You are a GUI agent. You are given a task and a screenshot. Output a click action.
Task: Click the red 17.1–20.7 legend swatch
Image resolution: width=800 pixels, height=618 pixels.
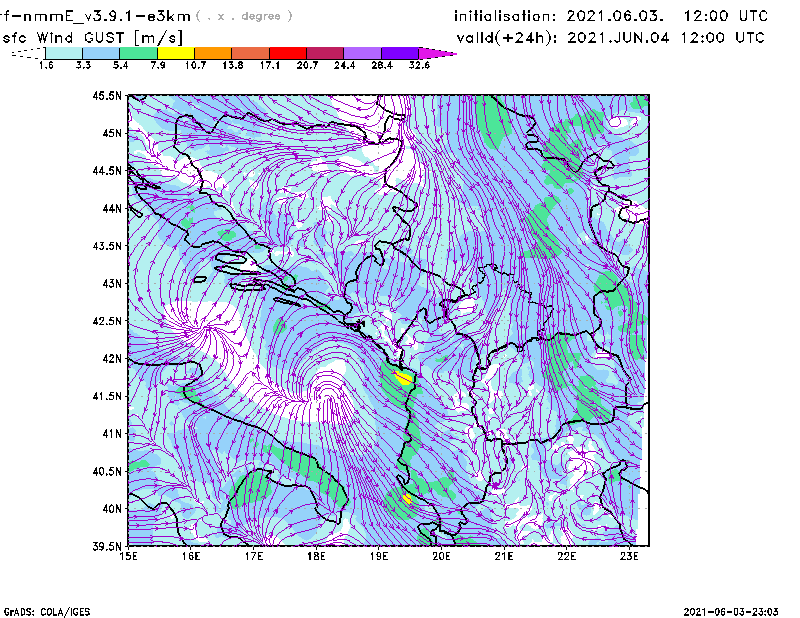pyautogui.click(x=288, y=53)
